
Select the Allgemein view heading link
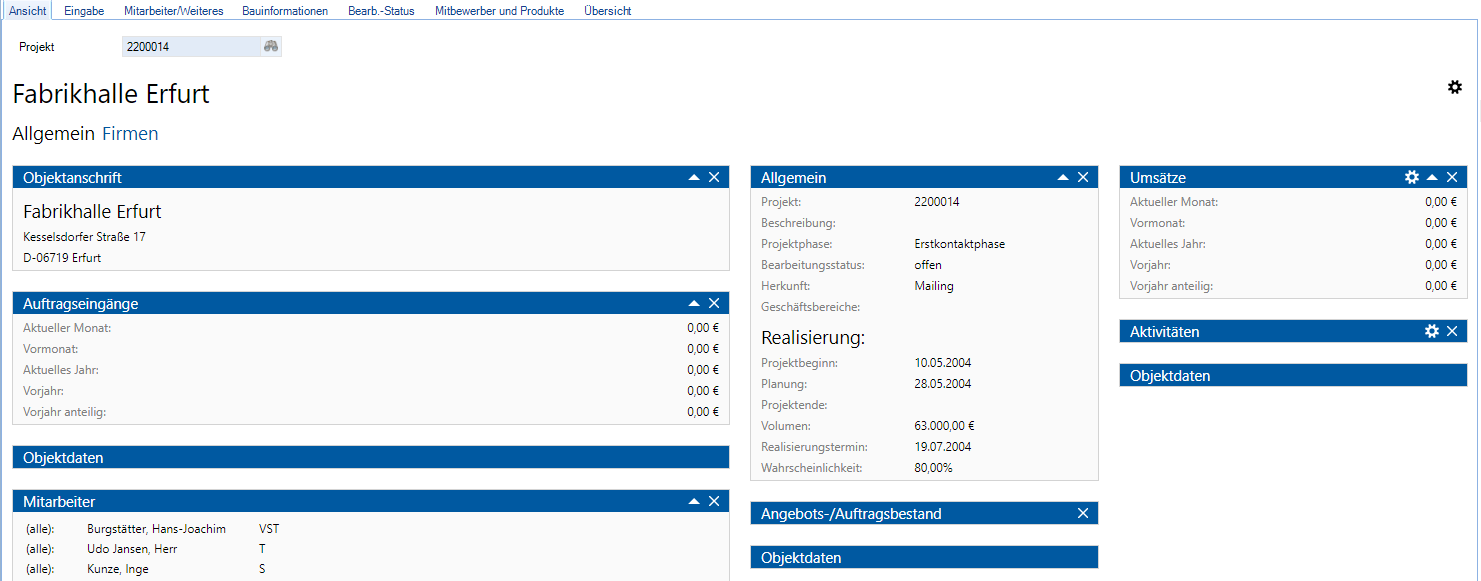click(53, 134)
